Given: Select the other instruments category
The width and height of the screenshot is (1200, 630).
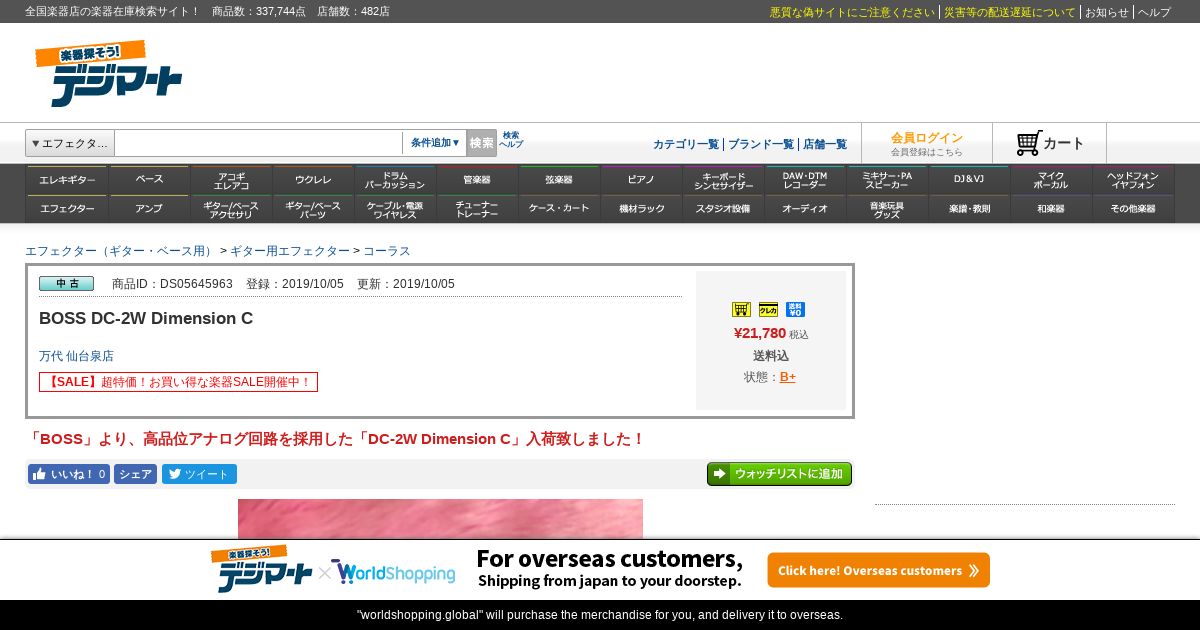Looking at the screenshot, I should [1133, 209].
